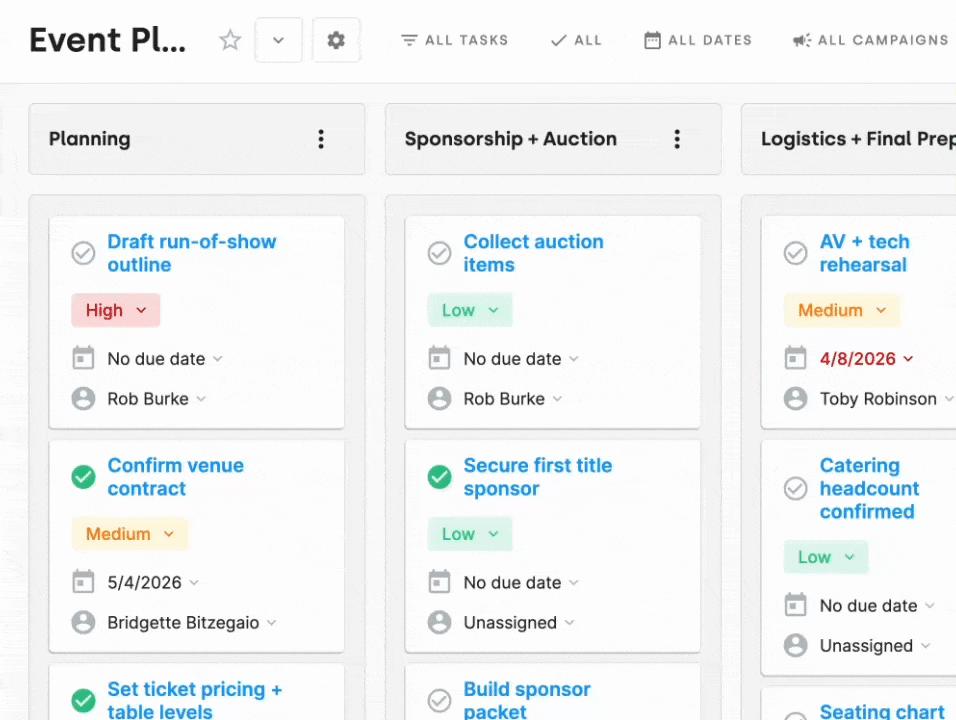Open Sponsorship + Auction column three-dot menu
The image size is (956, 720).
677,139
